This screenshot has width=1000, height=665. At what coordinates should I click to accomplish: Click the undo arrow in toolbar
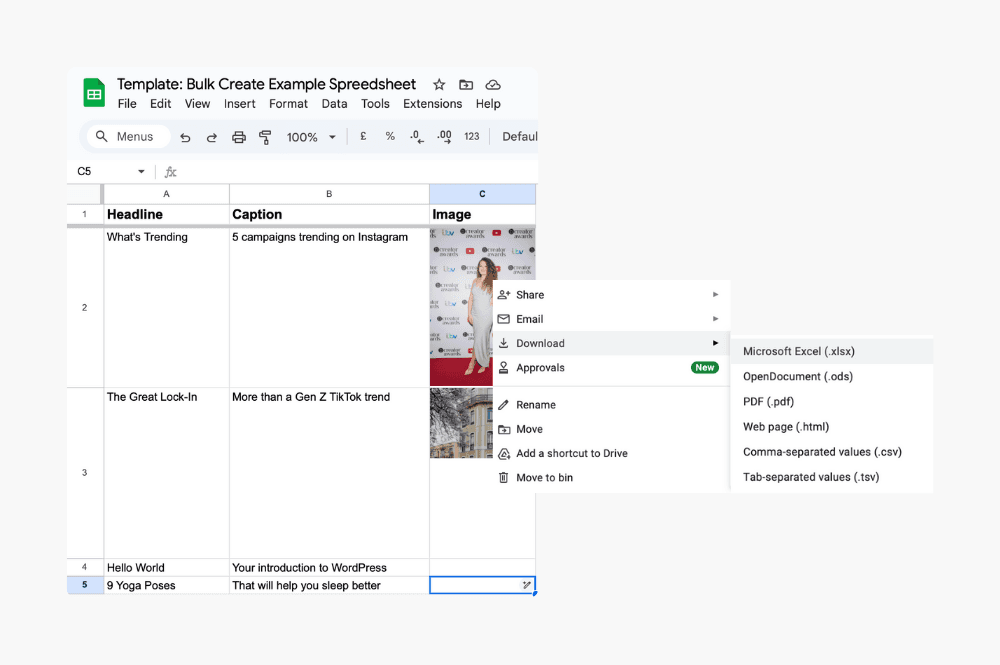185,137
